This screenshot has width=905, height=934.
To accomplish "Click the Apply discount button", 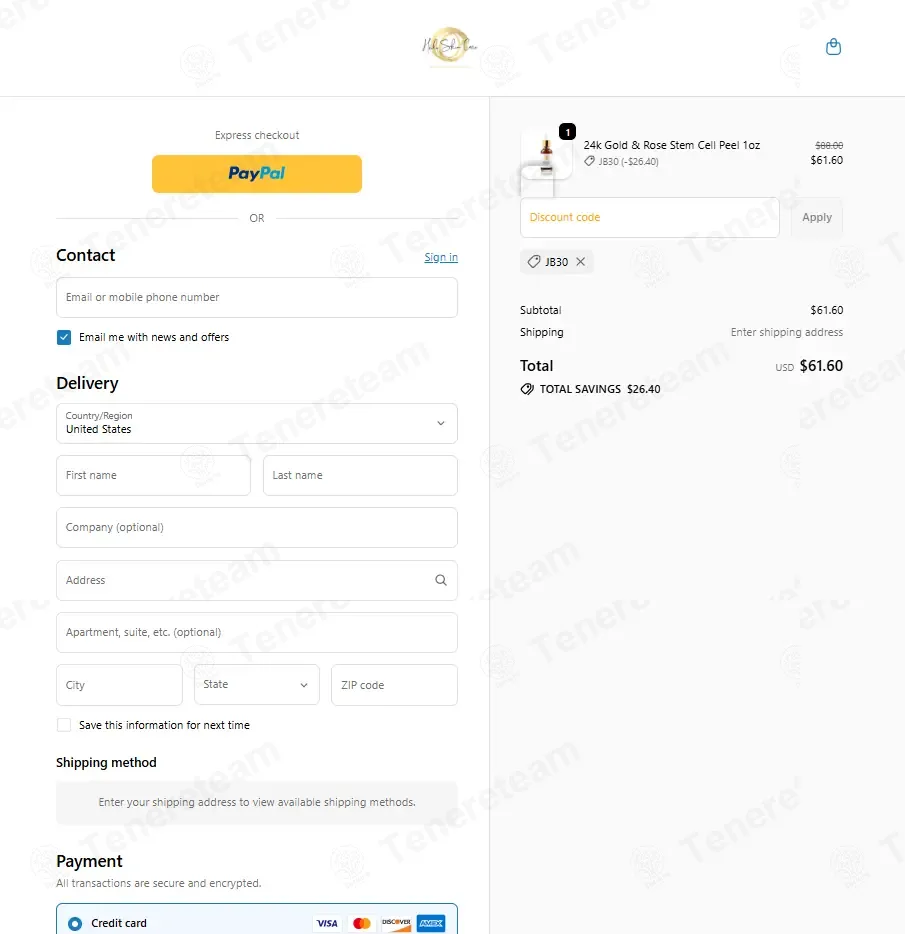I will click(x=816, y=217).
